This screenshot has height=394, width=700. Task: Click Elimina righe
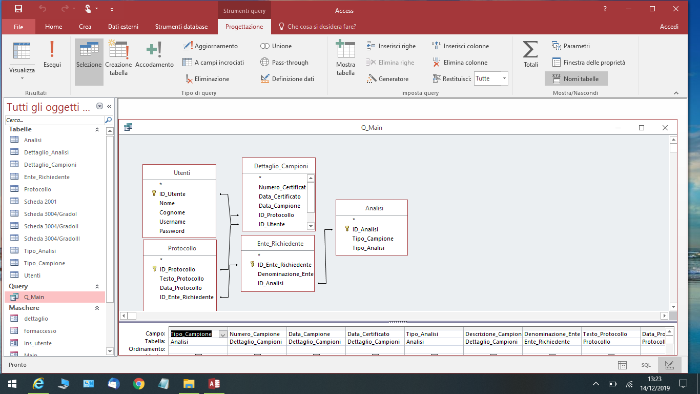click(x=390, y=62)
